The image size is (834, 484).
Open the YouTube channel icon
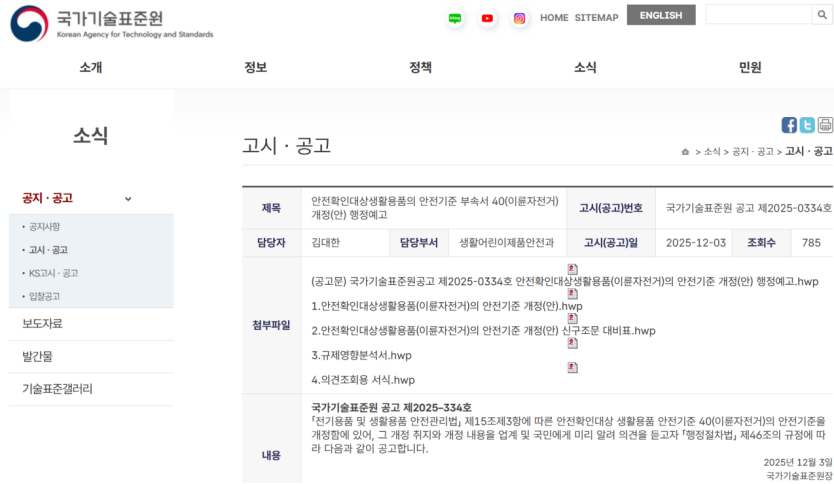coord(487,18)
